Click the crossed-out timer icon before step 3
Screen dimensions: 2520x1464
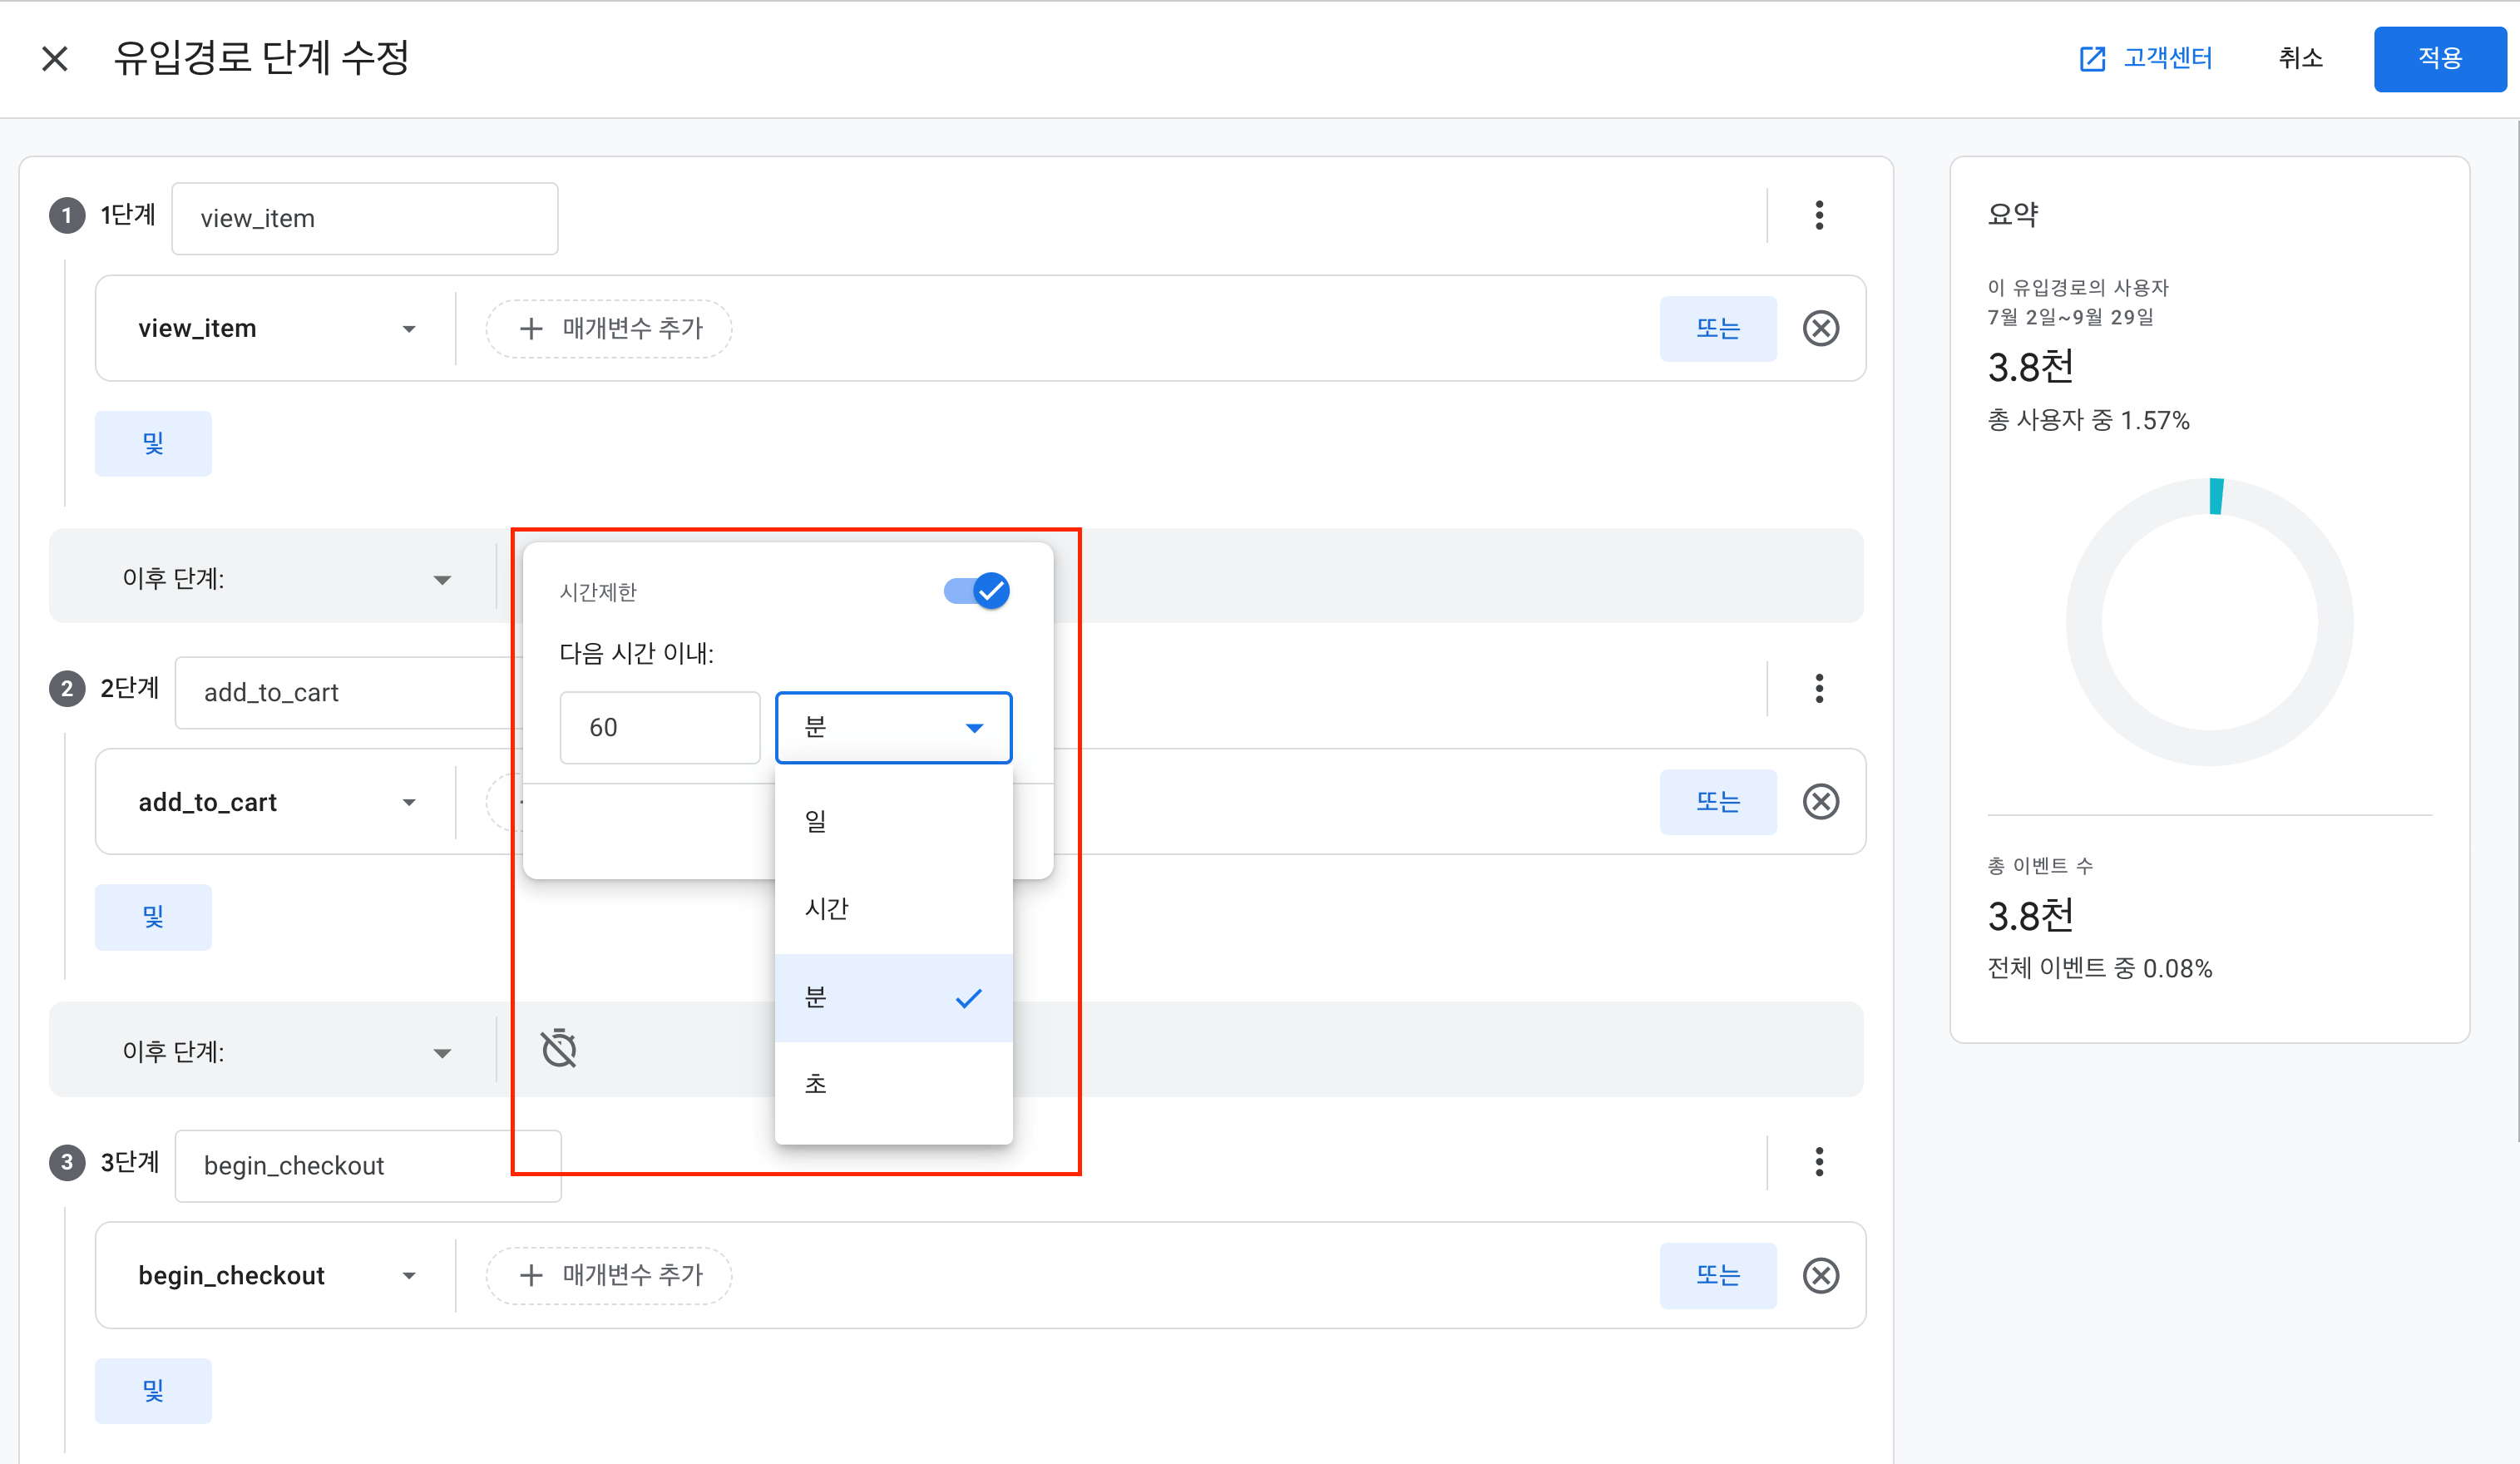tap(559, 1048)
